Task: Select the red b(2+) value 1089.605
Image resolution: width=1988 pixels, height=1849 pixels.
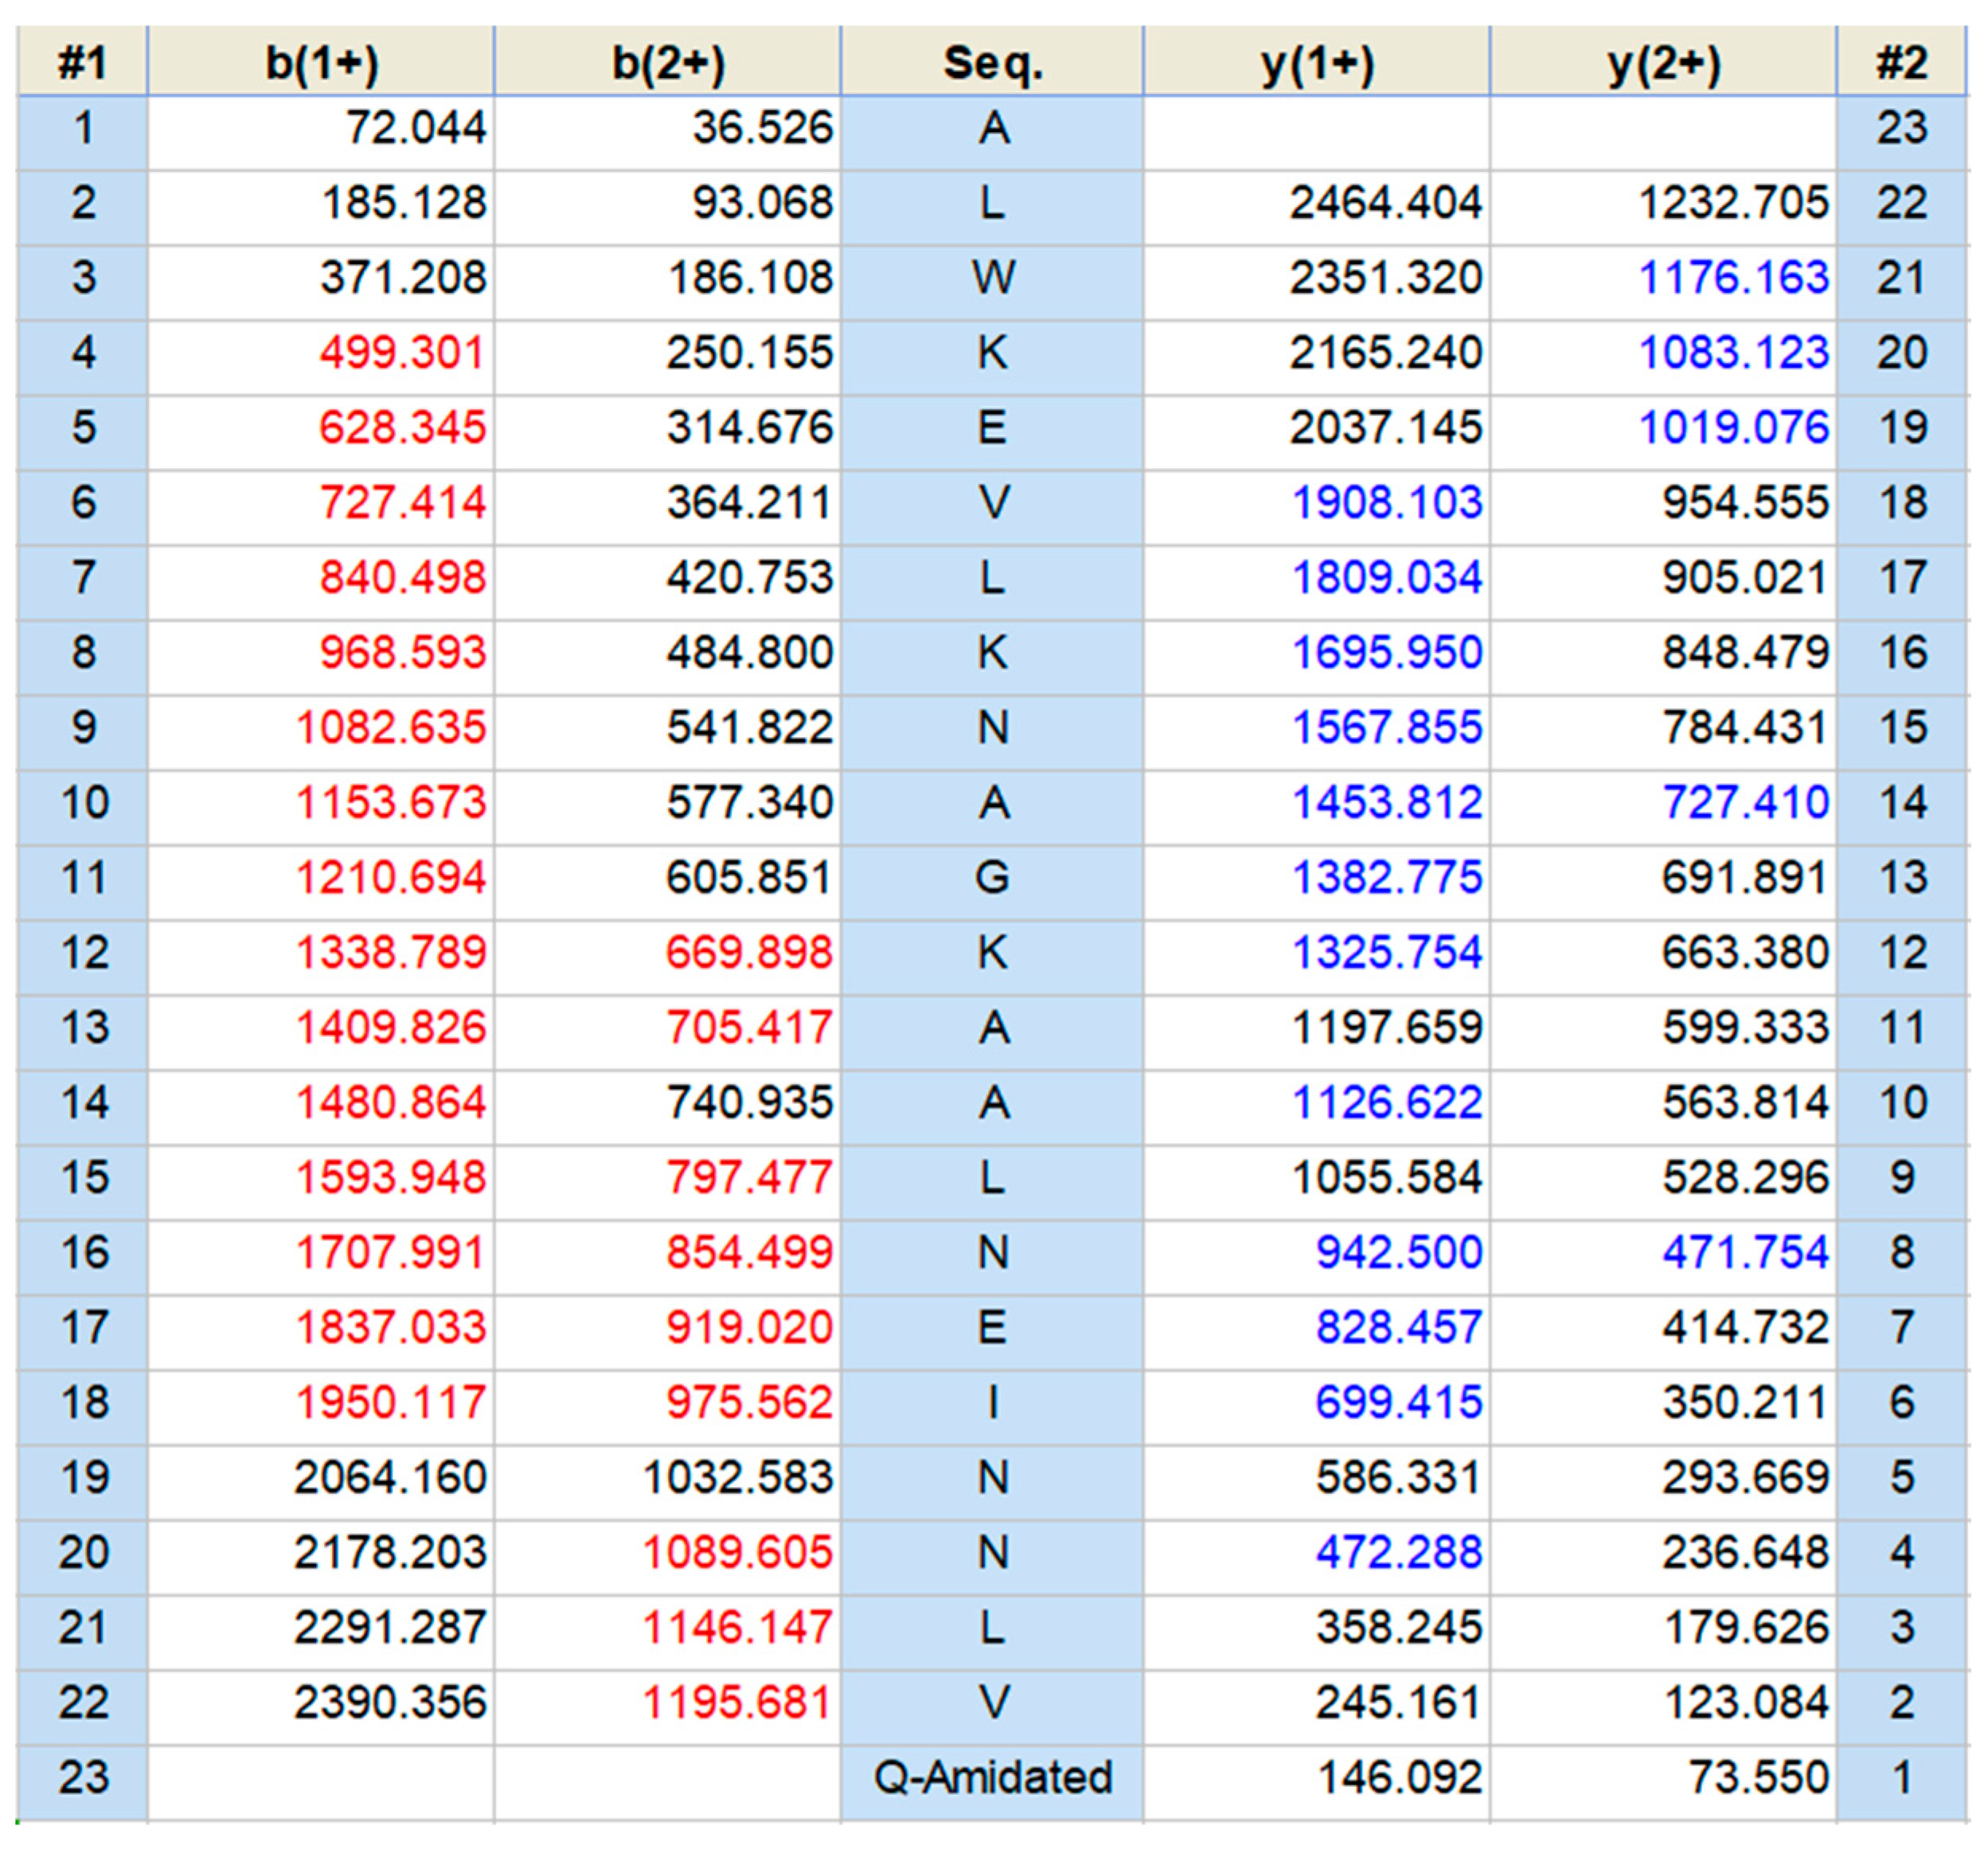Action: [x=738, y=1553]
